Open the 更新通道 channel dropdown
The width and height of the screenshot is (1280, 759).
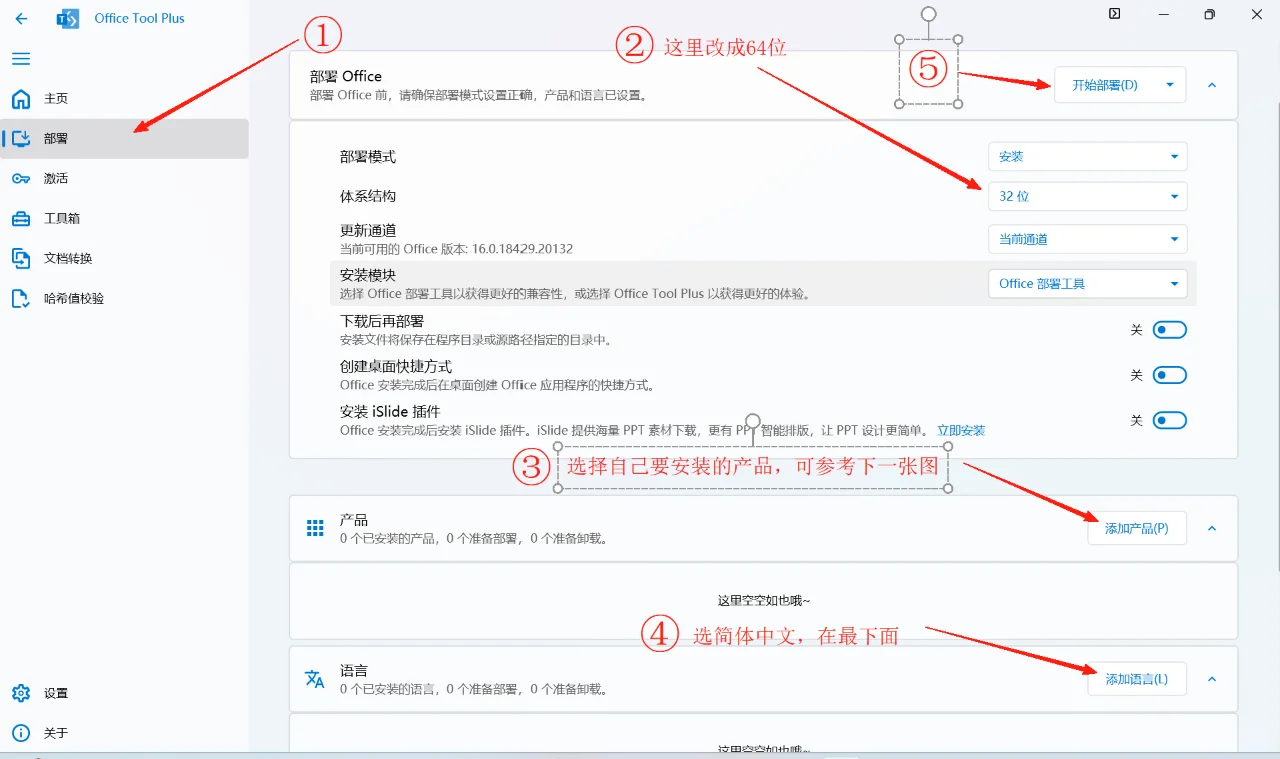[1087, 239]
